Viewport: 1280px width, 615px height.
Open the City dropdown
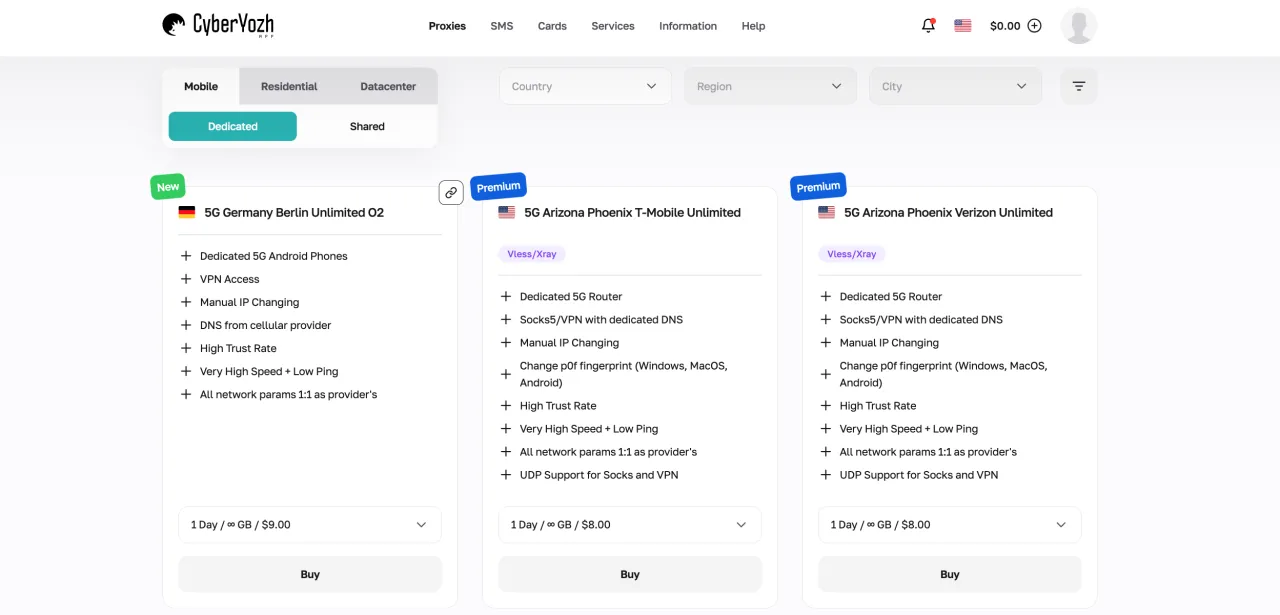point(955,86)
